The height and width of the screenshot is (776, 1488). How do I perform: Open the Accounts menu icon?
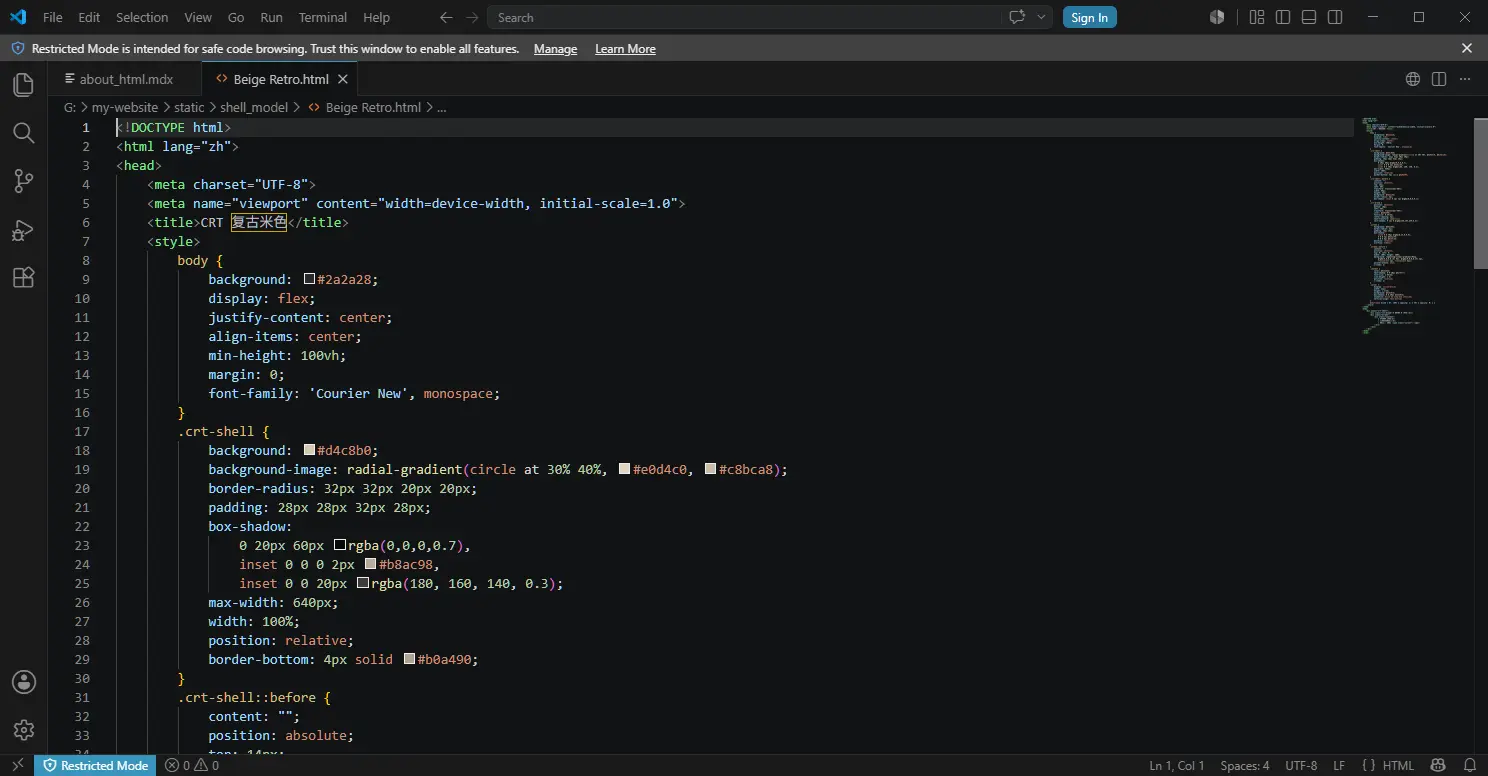pyautogui.click(x=23, y=682)
